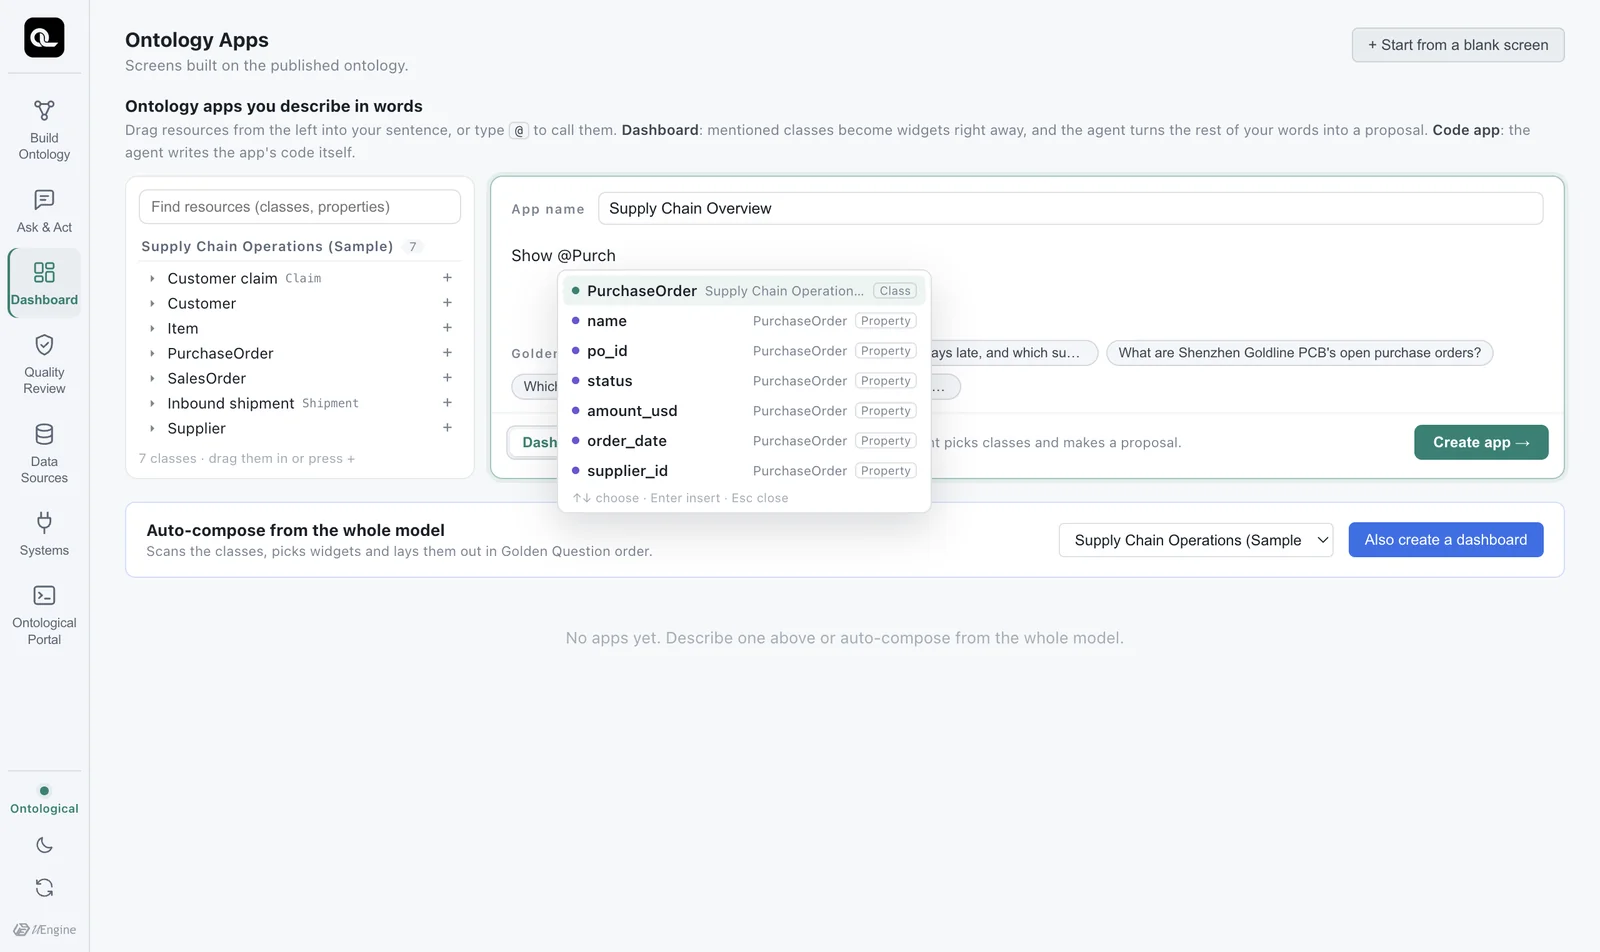This screenshot has height=952, width=1600.
Task: Expand the Inbound shipment tree row
Action: tap(152, 404)
